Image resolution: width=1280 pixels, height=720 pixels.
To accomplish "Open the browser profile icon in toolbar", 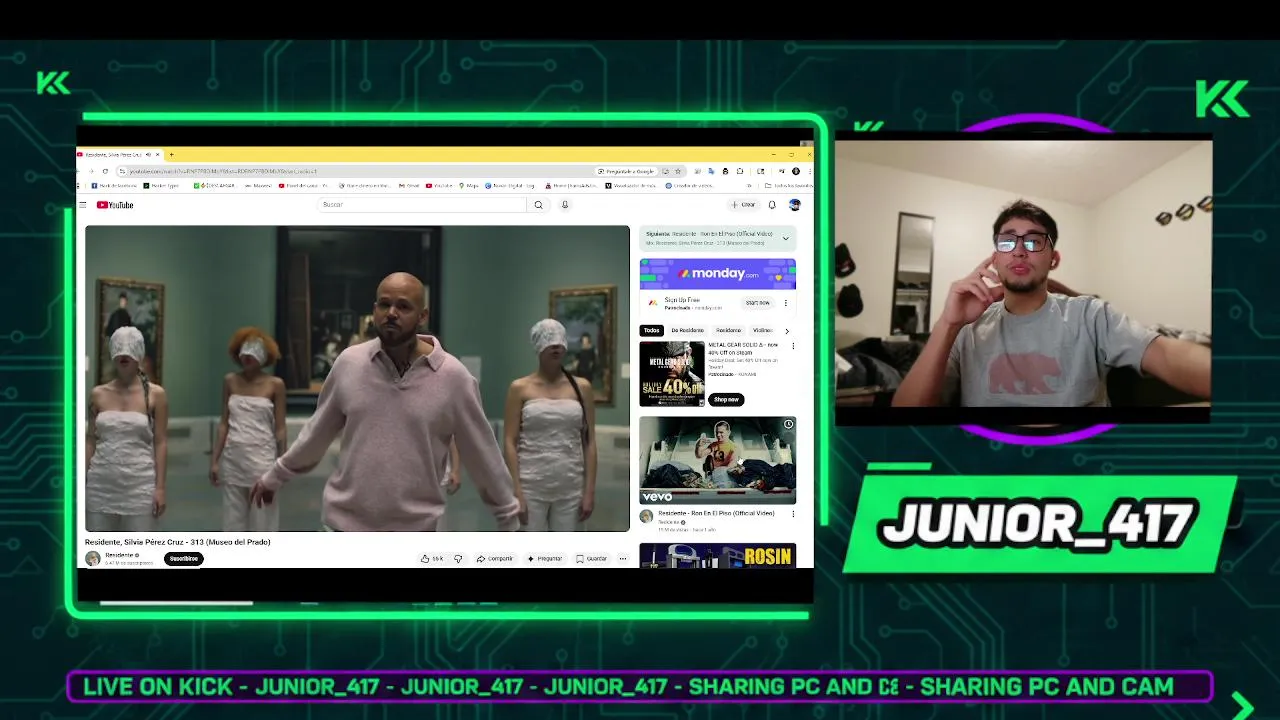I will 796,171.
